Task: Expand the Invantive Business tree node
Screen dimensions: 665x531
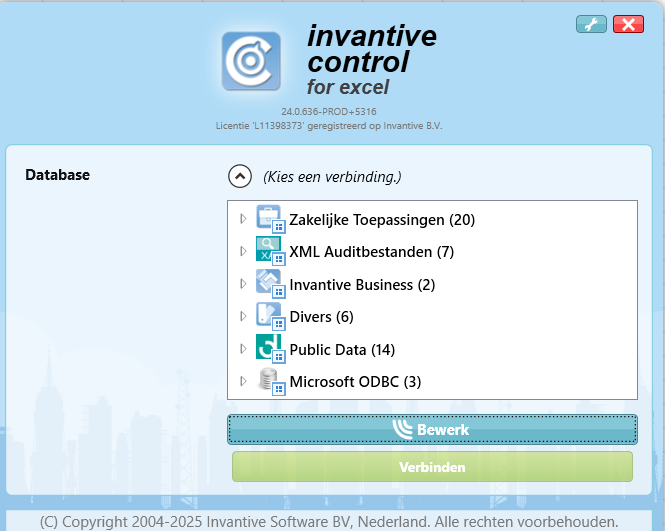Action: click(243, 284)
